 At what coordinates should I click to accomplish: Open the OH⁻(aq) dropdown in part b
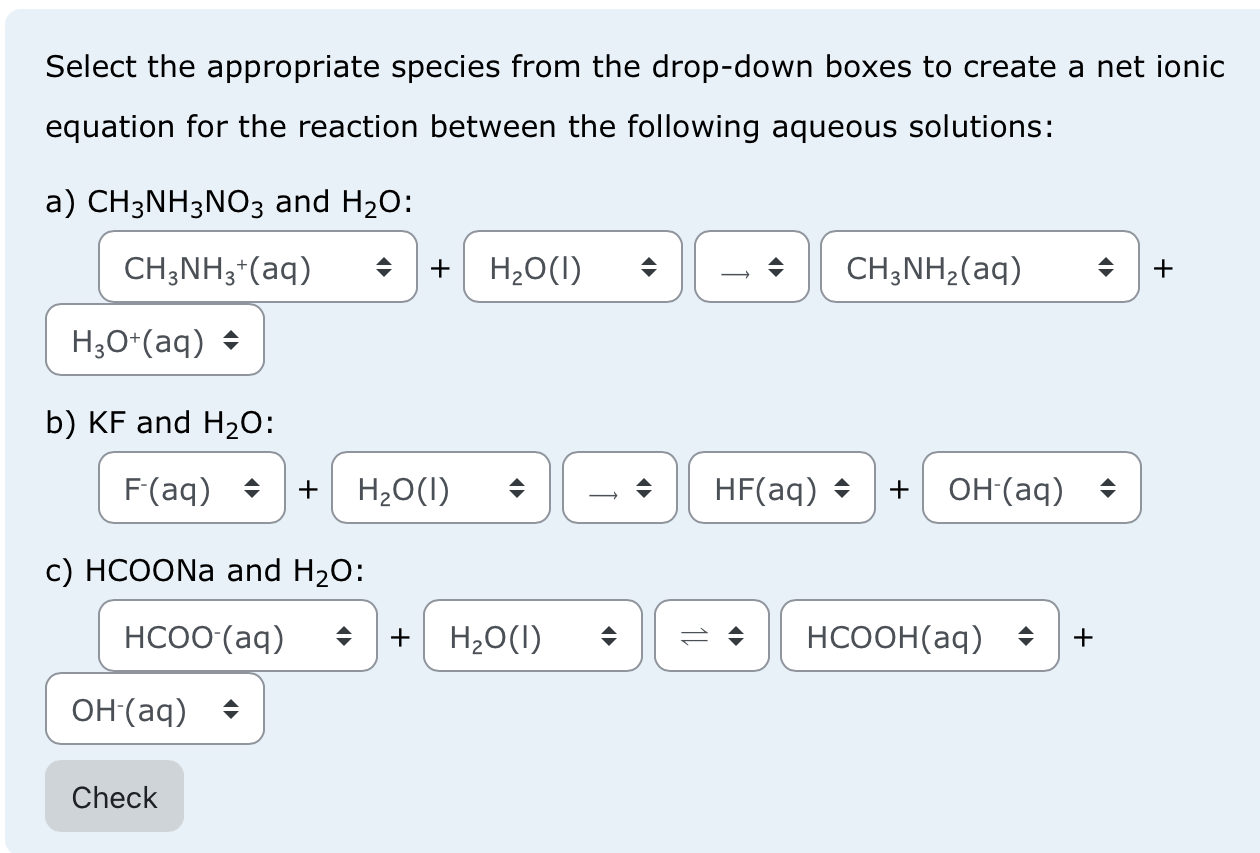[x=1030, y=488]
